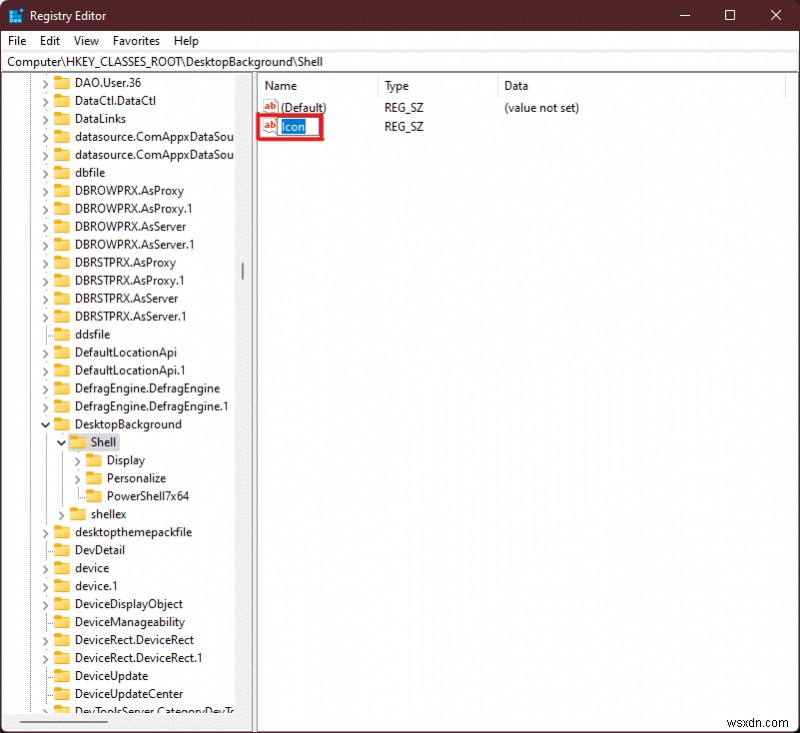Open the Edit menu
800x733 pixels.
coord(49,41)
